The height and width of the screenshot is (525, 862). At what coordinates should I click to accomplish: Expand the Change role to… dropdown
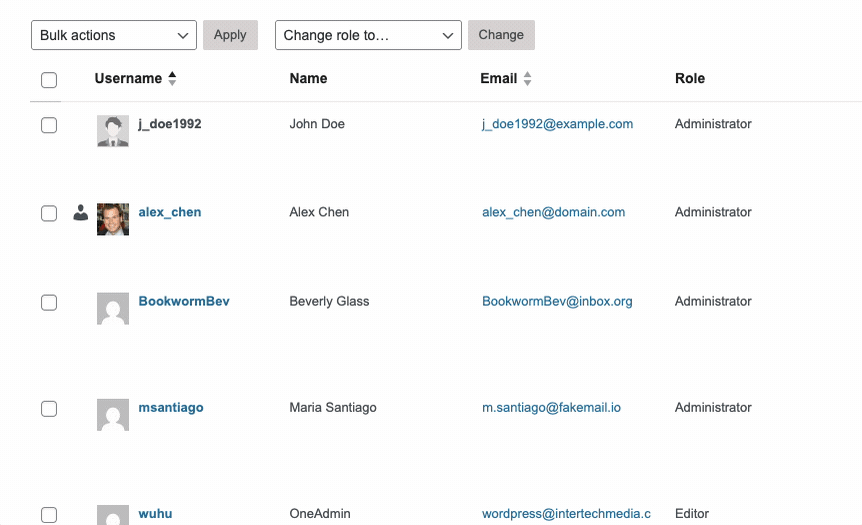pyautogui.click(x=368, y=35)
